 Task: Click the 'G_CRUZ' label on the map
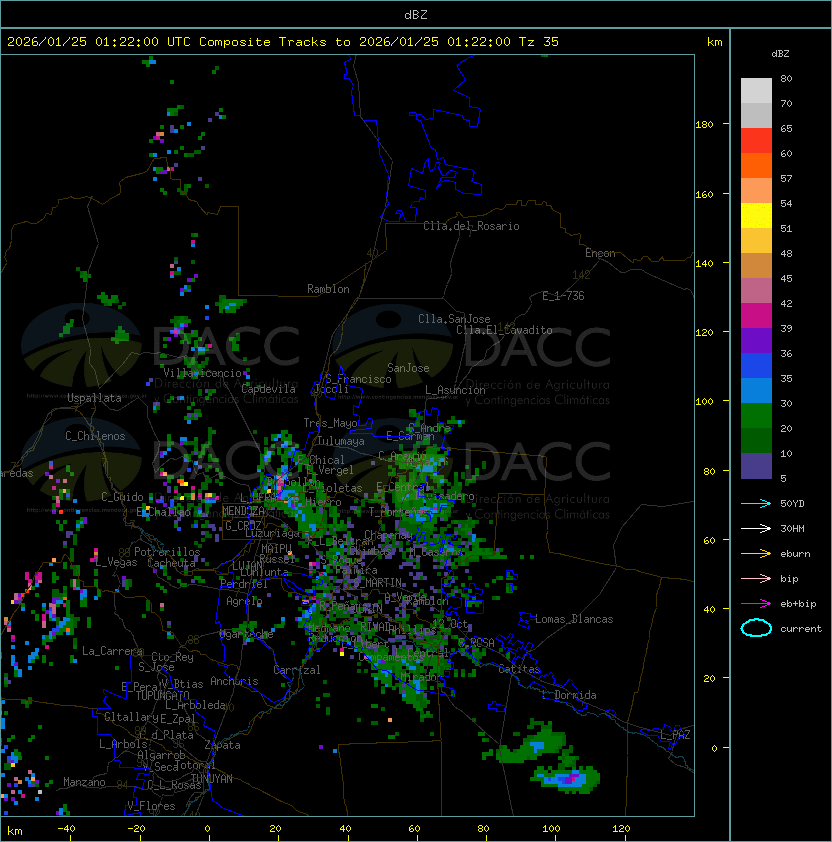[x=243, y=526]
